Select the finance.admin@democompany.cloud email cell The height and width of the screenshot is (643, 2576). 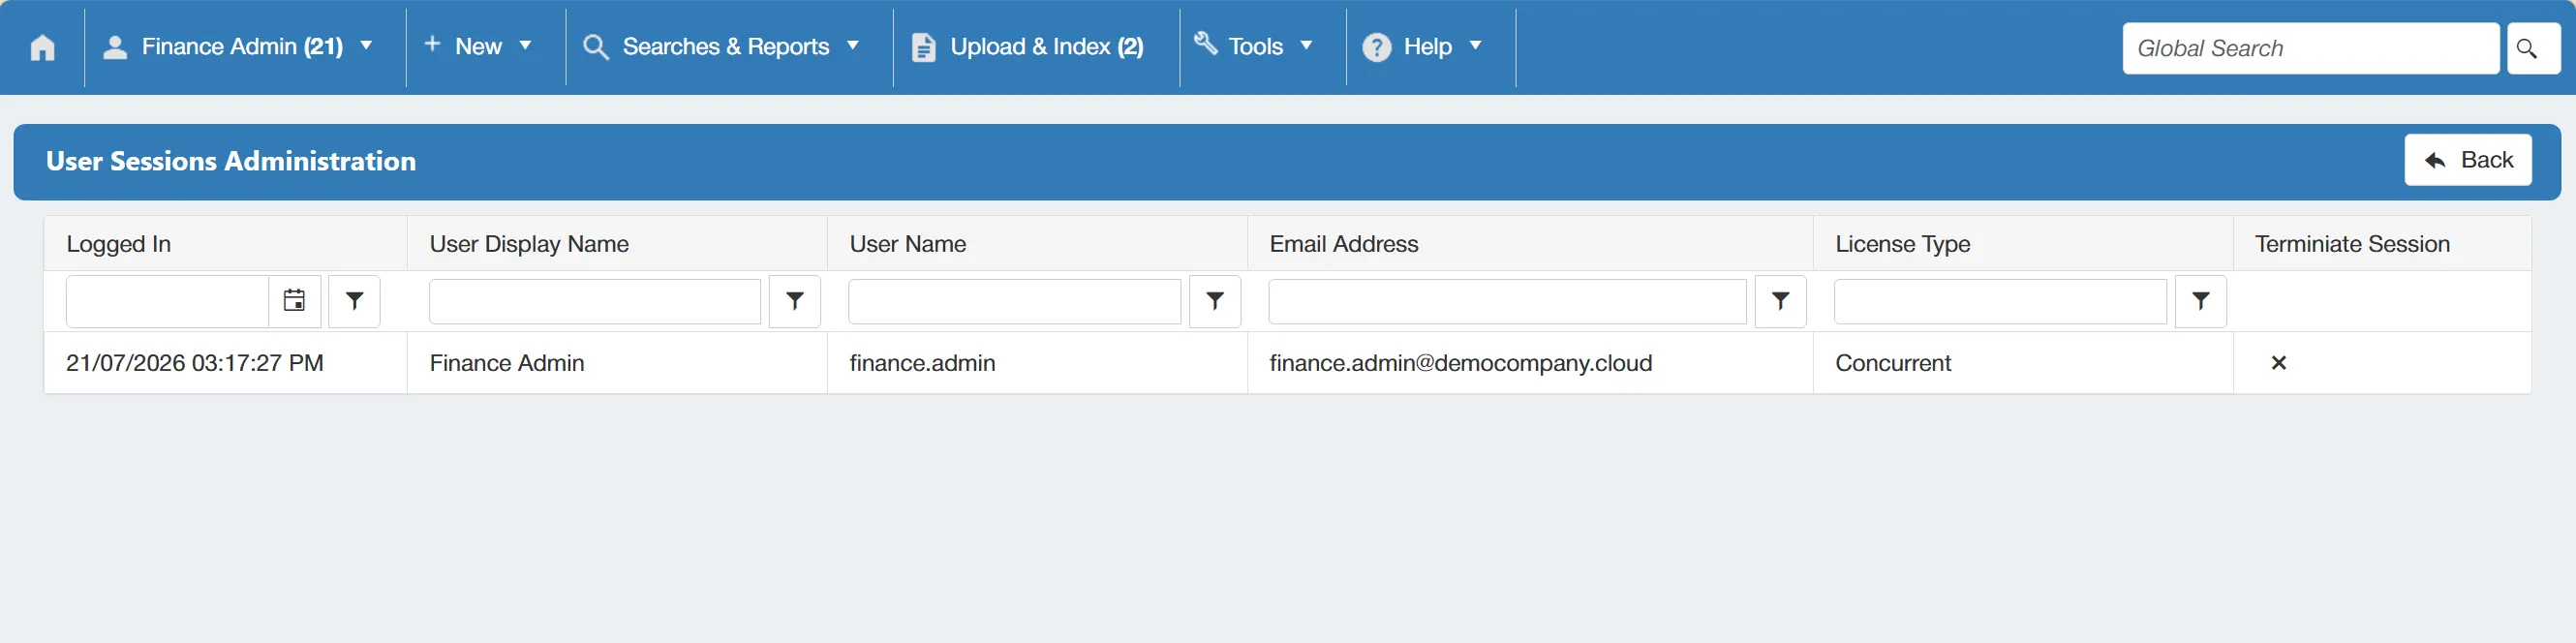coord(1530,363)
